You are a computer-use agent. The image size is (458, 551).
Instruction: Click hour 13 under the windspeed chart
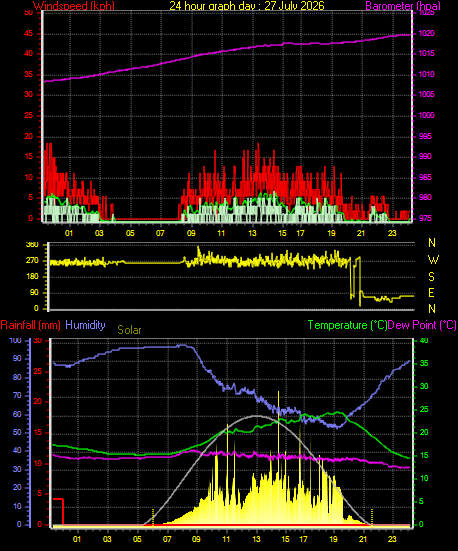(x=252, y=233)
